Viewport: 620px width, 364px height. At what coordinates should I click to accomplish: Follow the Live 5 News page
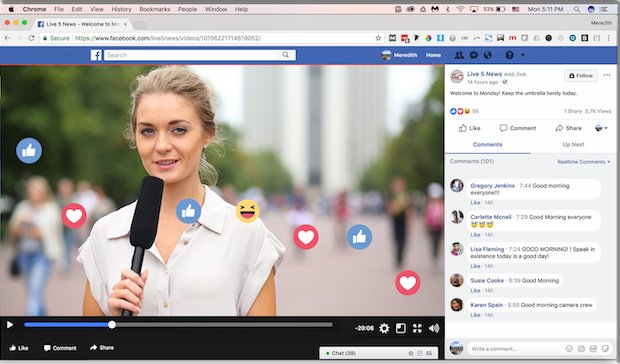581,75
